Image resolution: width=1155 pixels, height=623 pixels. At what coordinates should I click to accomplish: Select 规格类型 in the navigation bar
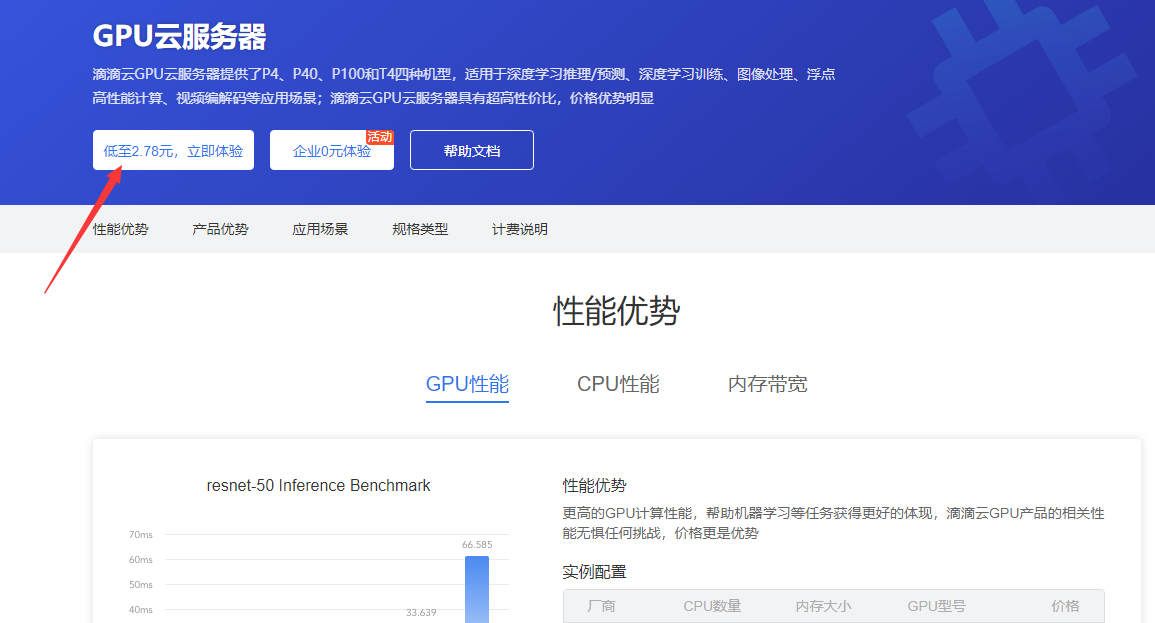420,229
